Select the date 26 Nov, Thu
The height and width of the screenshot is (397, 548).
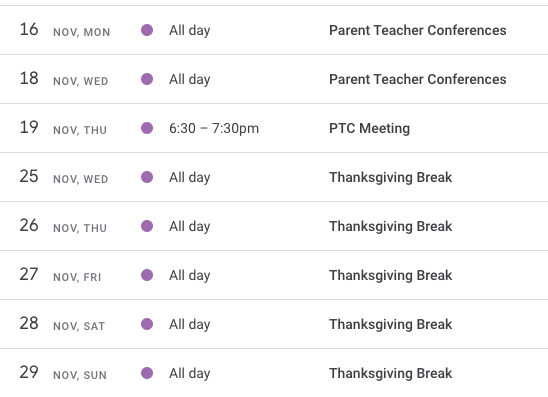(x=63, y=226)
